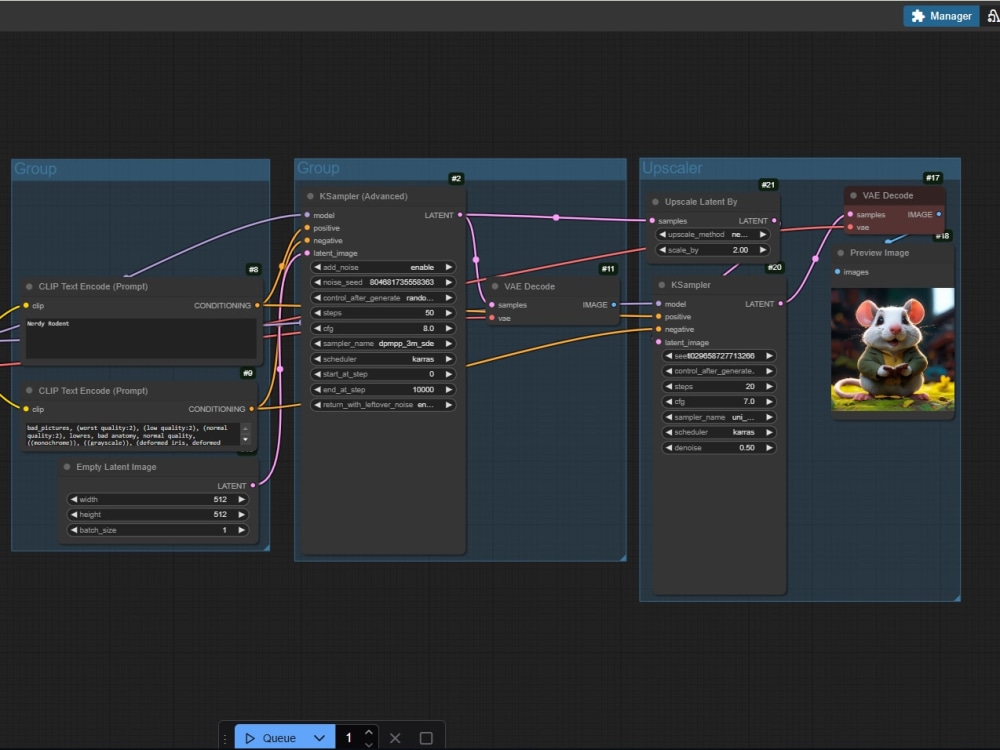1000x750 pixels.
Task: Collapse the middle VAE Decode node #11
Action: 495,287
